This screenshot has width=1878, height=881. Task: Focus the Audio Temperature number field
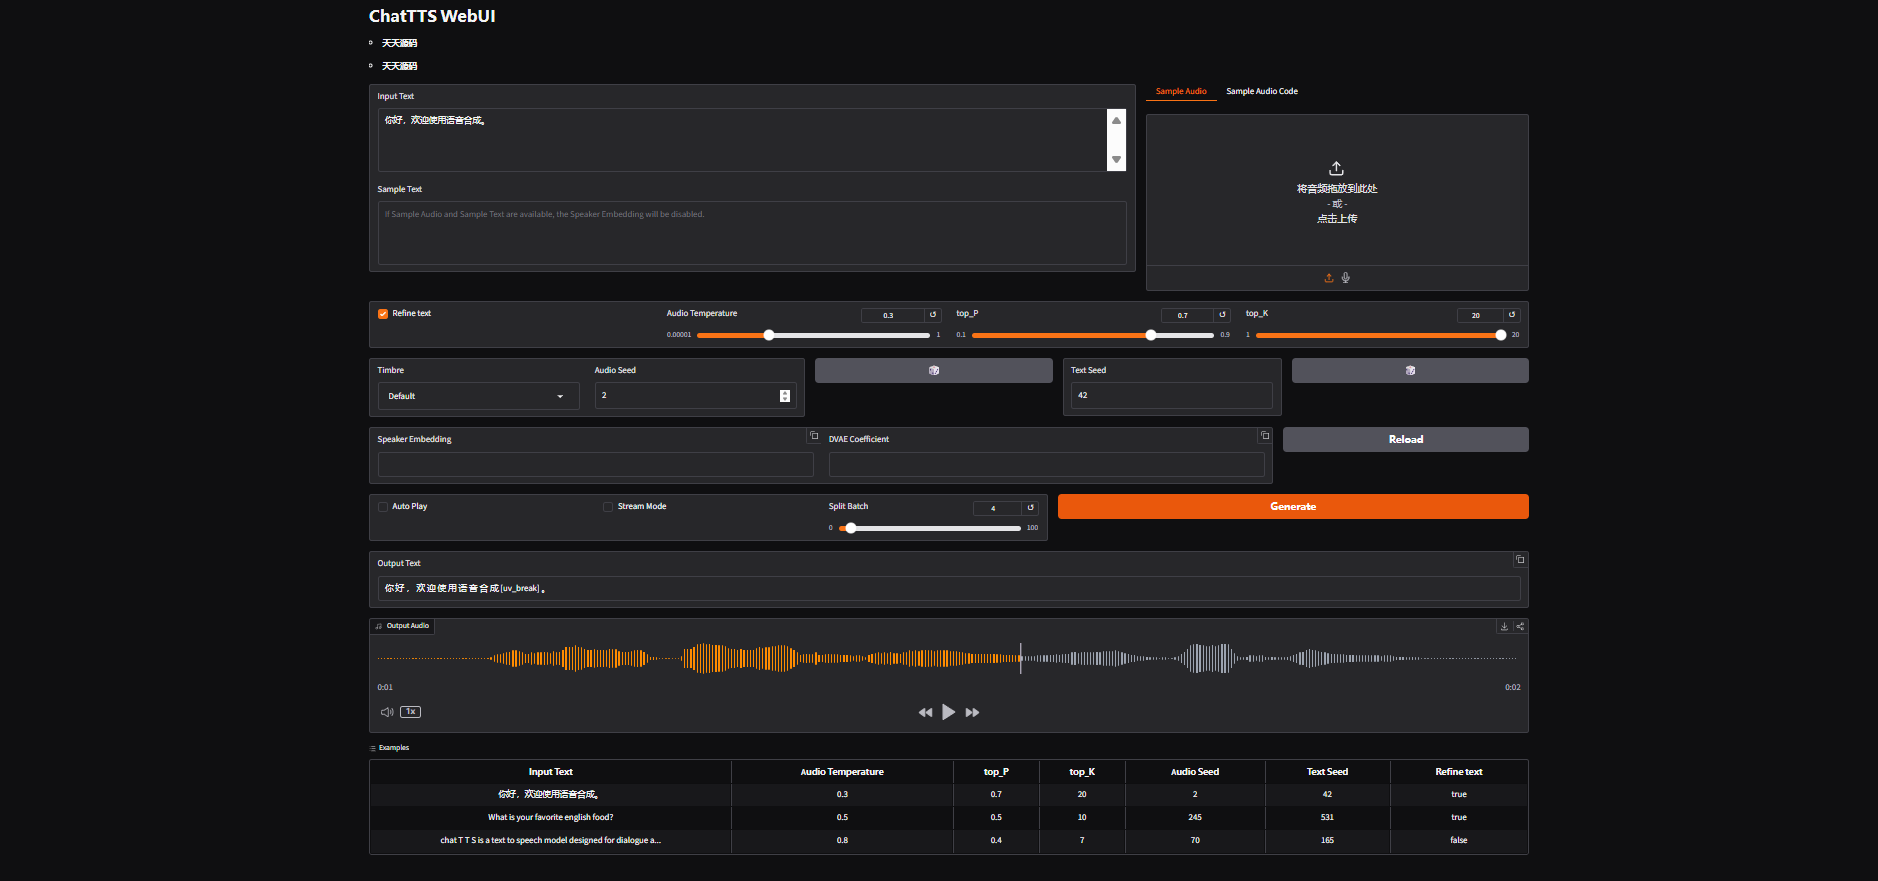click(893, 315)
